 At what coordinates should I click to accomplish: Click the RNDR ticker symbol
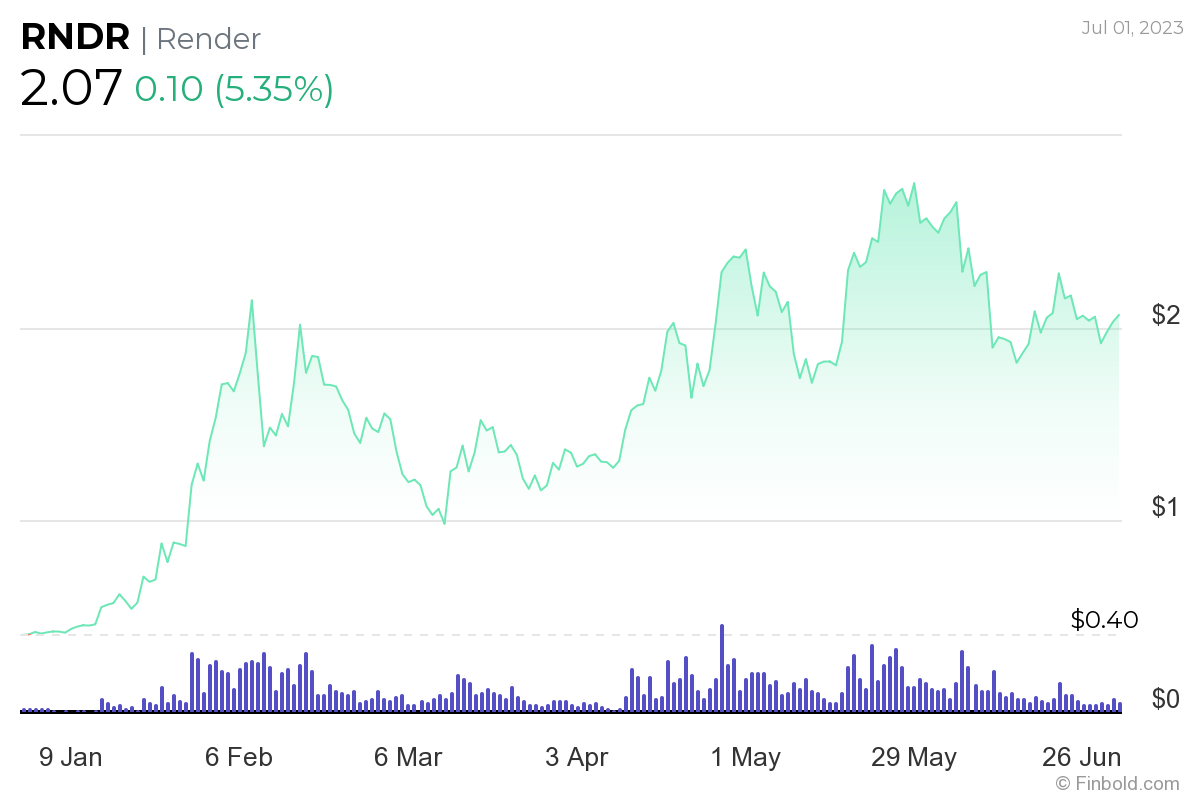click(x=75, y=37)
